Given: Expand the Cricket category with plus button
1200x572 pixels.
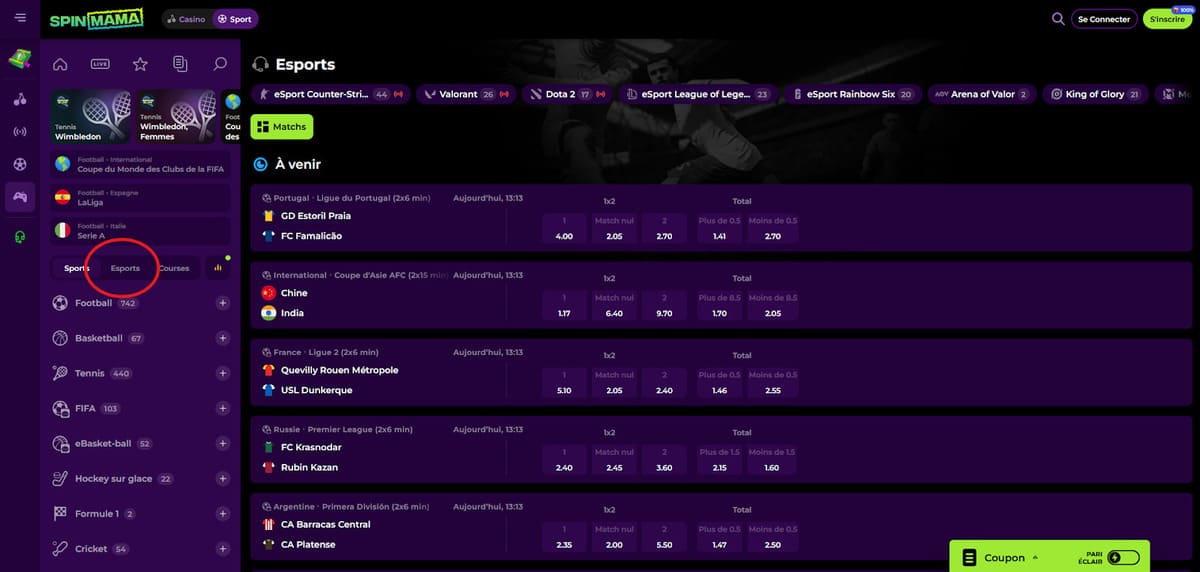Looking at the screenshot, I should click(223, 549).
